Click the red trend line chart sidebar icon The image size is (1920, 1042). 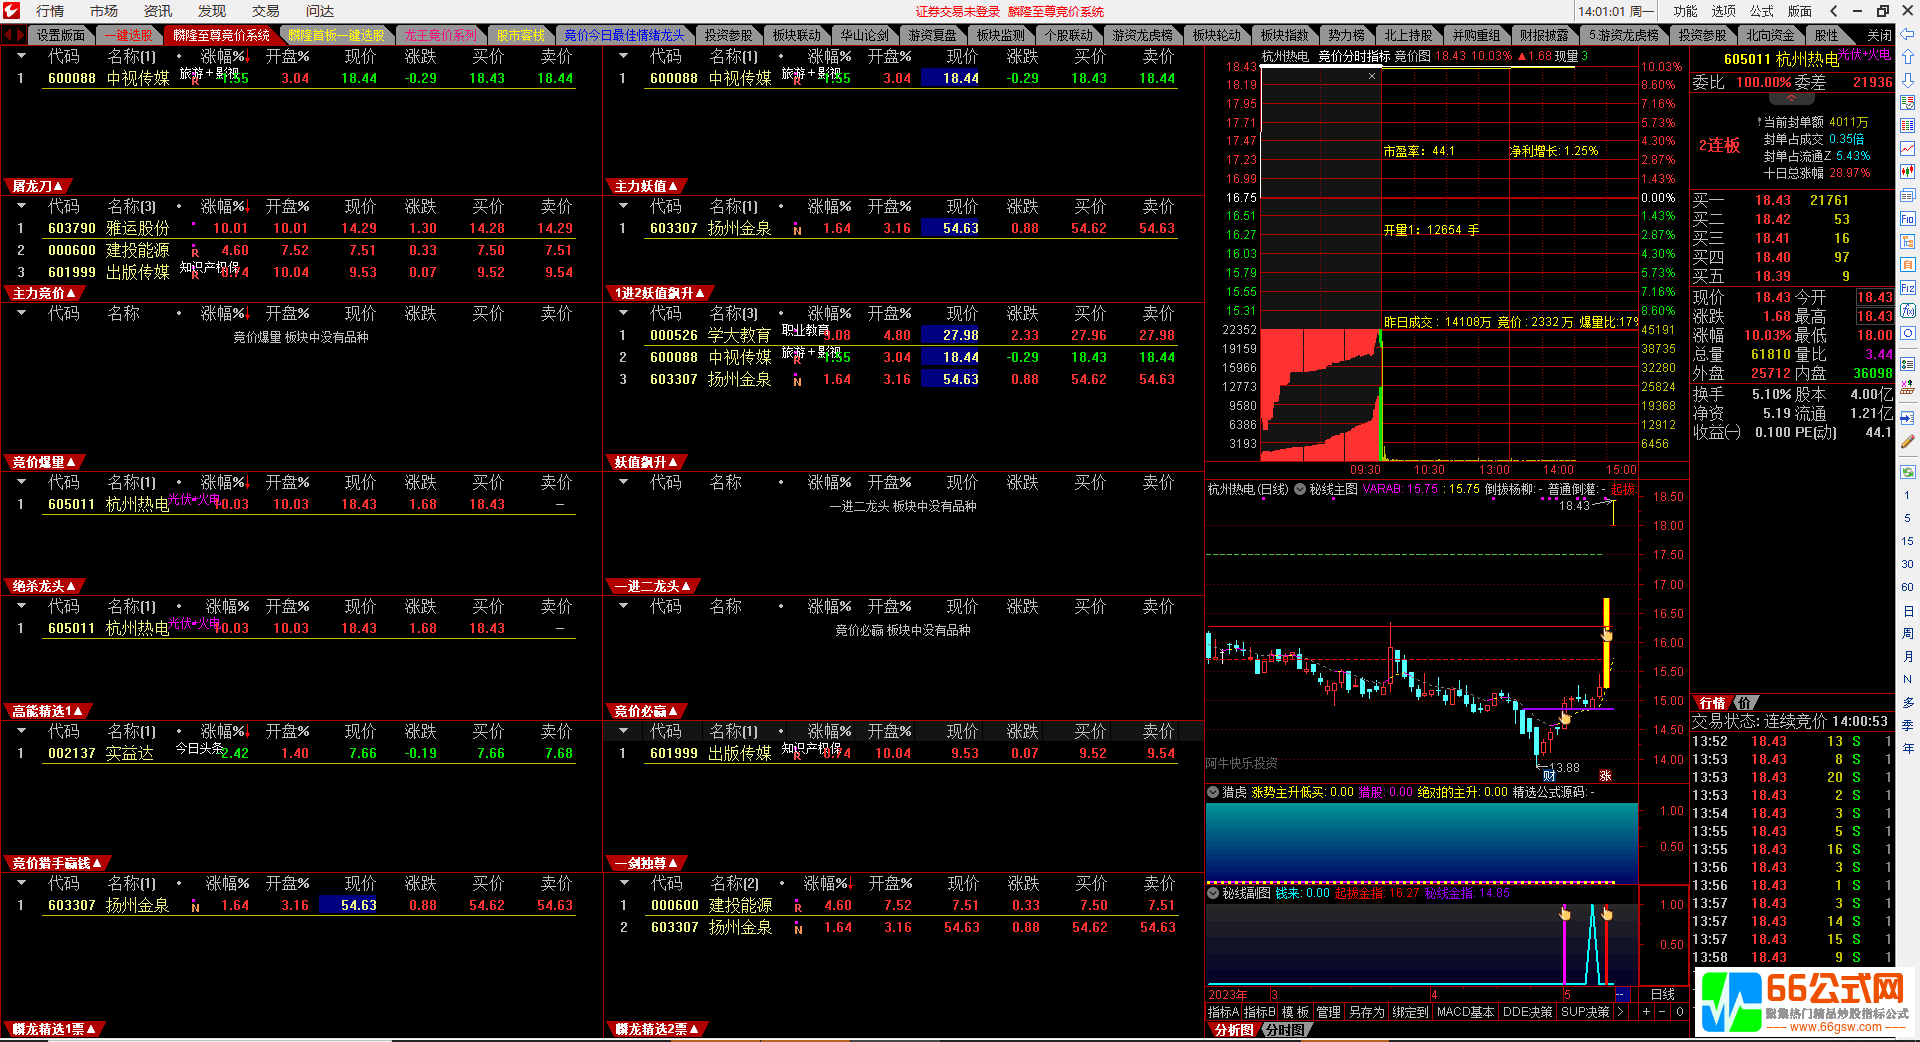click(x=1908, y=149)
